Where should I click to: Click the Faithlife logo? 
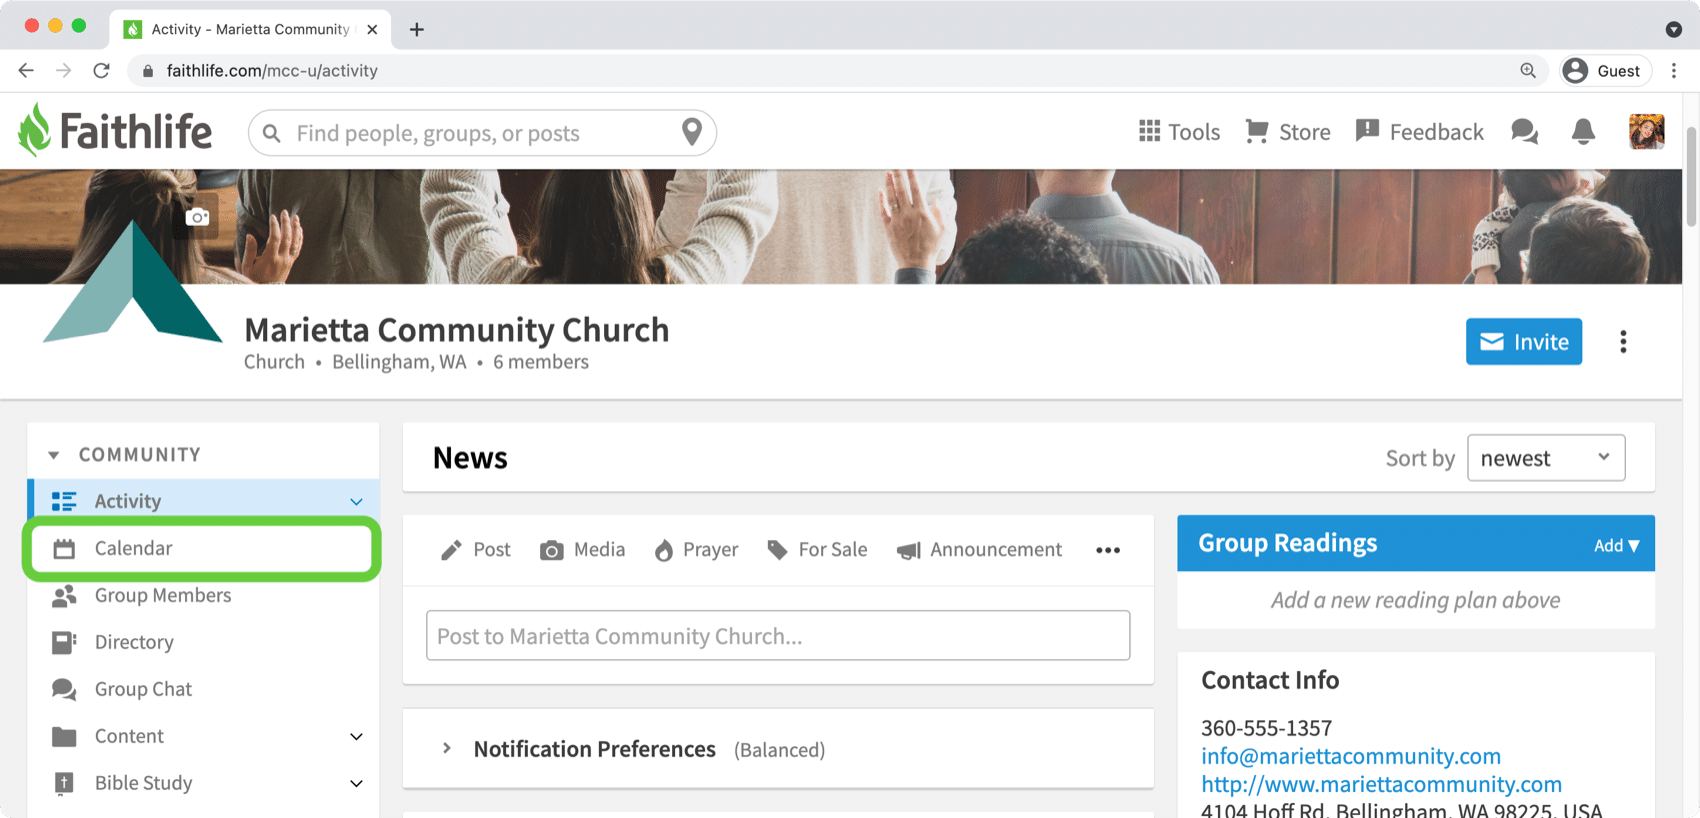pos(115,131)
